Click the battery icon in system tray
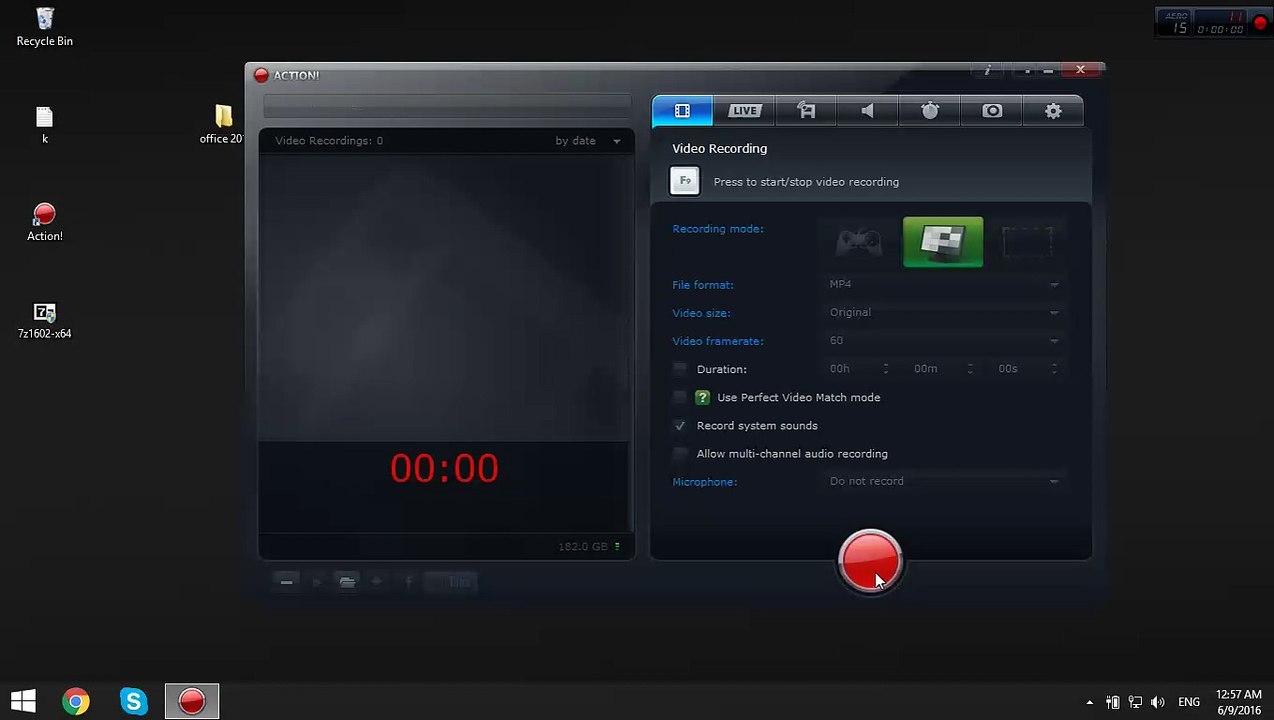This screenshot has height=720, width=1274. (x=1113, y=702)
